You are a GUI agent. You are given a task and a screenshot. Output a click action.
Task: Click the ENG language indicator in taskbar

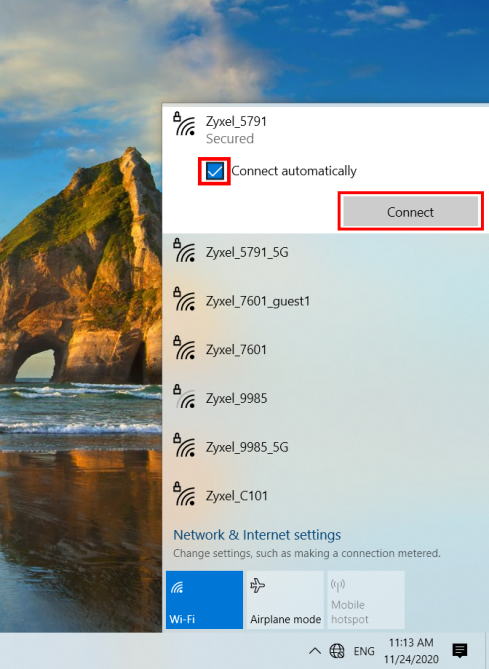pyautogui.click(x=364, y=651)
